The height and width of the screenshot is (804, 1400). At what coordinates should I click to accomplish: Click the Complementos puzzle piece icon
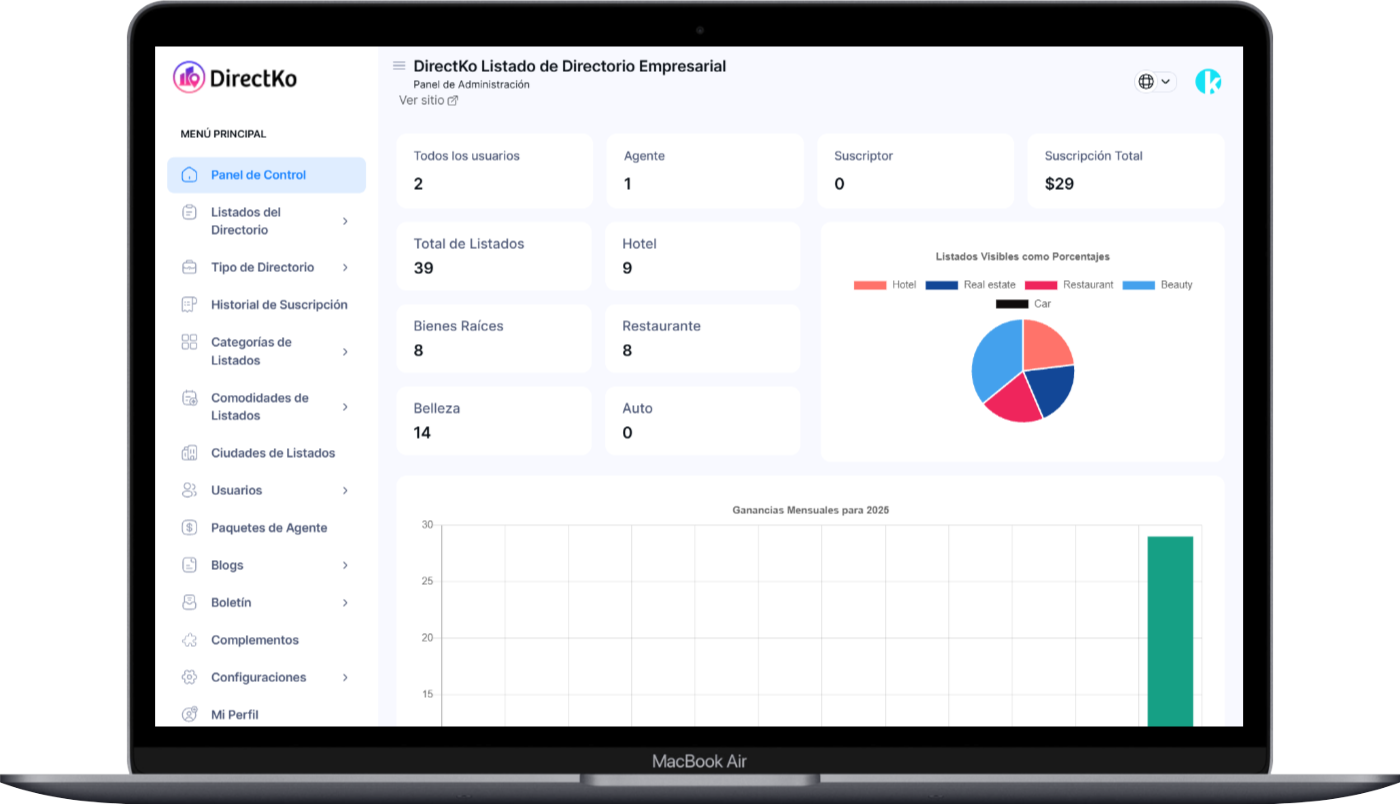coord(189,640)
